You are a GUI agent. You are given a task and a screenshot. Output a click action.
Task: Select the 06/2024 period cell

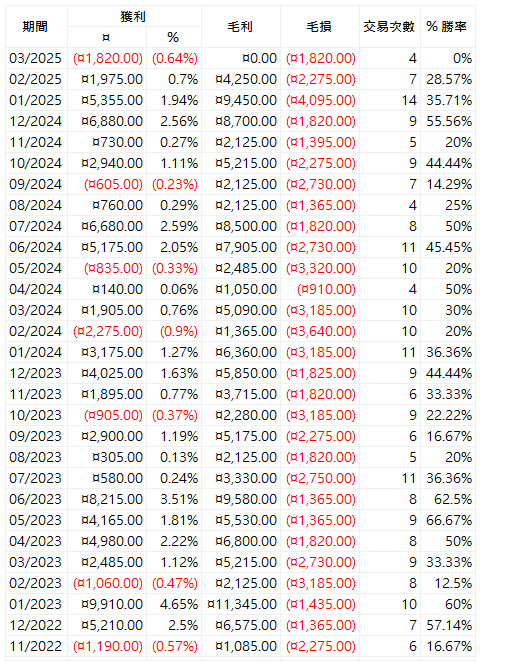36,247
